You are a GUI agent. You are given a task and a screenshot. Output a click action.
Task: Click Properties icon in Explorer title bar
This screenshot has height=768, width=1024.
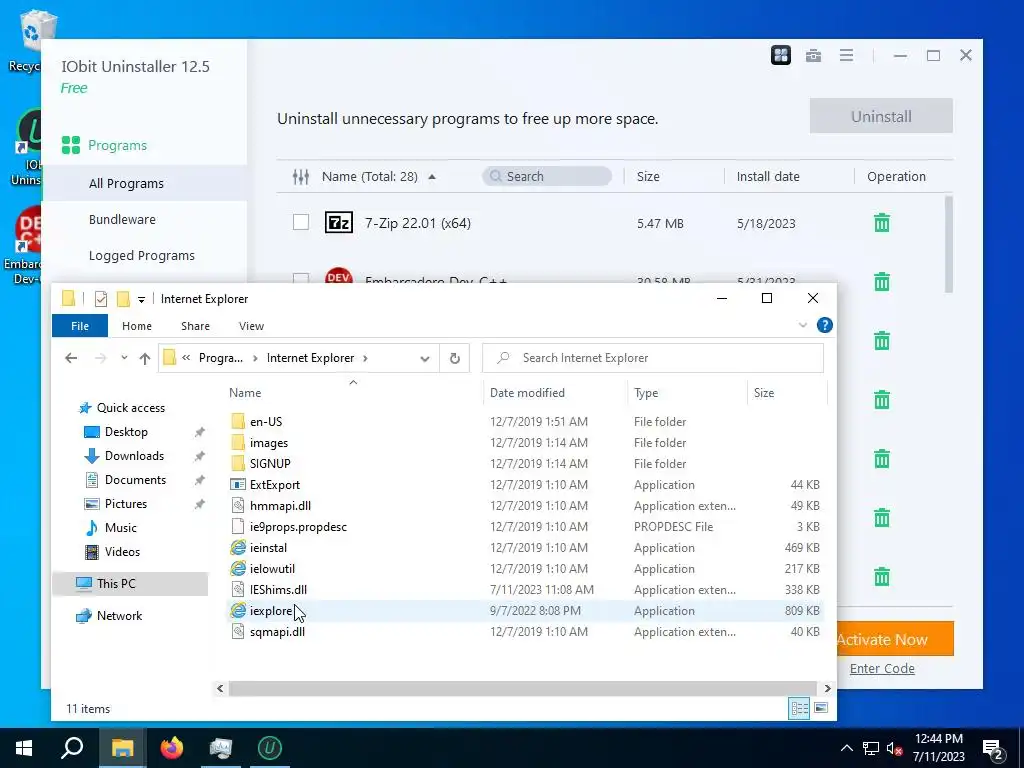coord(101,299)
